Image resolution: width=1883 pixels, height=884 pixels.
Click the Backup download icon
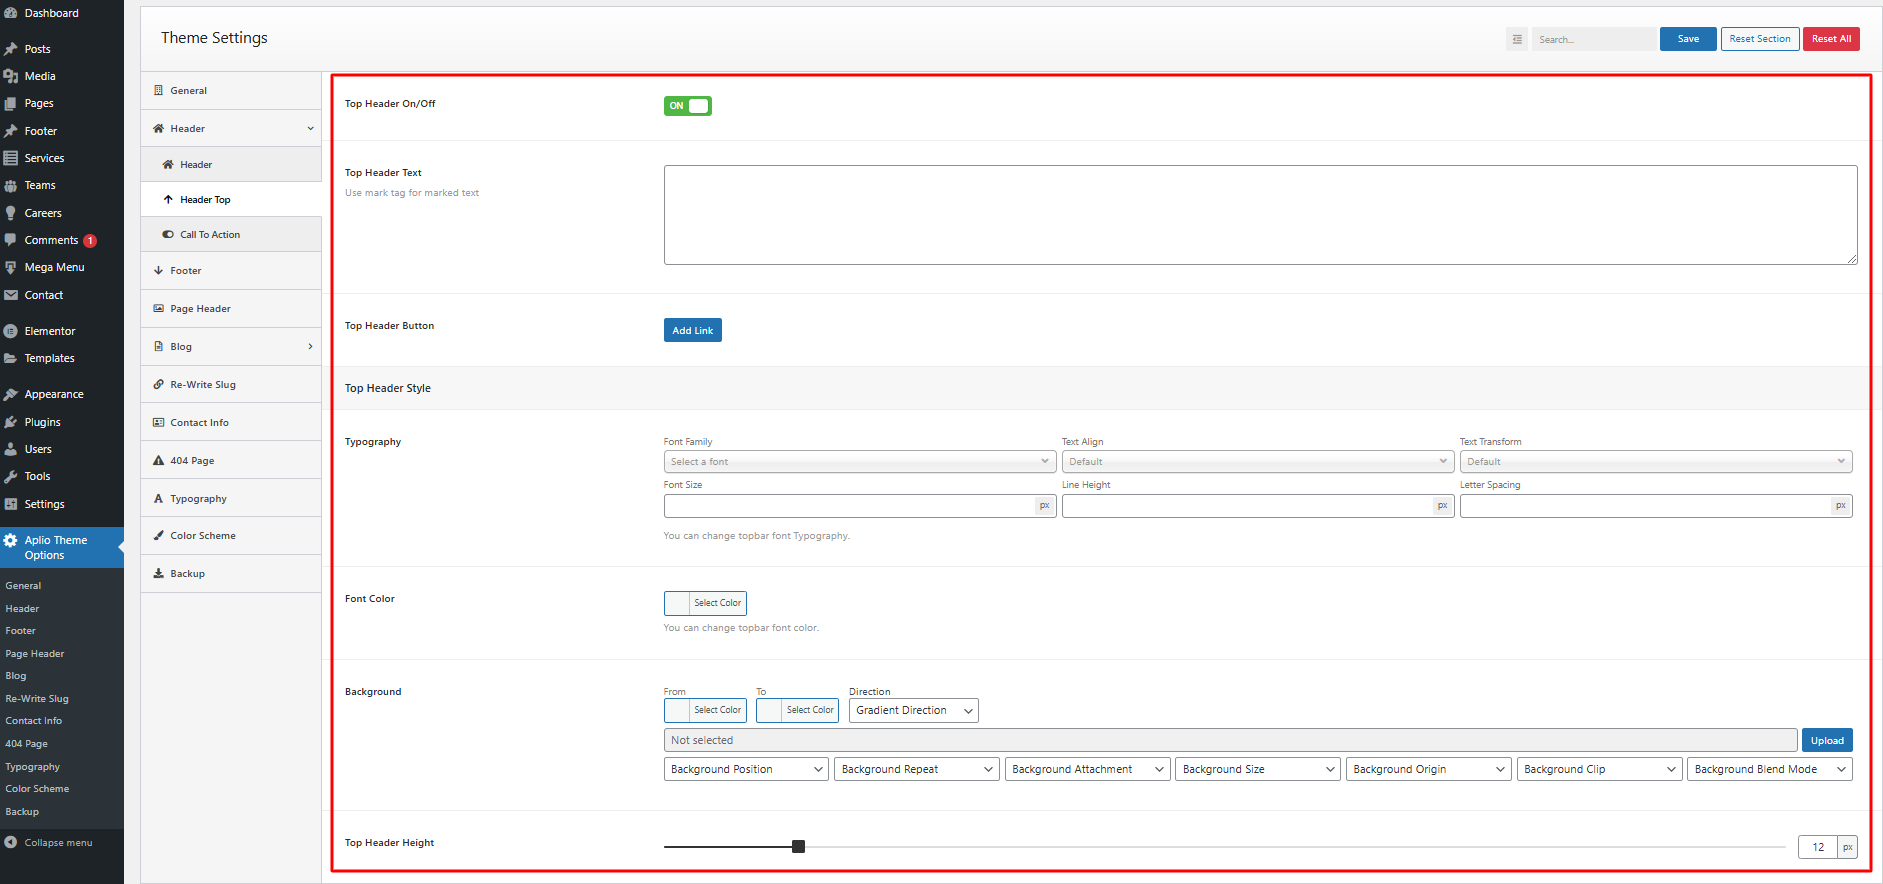pos(158,573)
